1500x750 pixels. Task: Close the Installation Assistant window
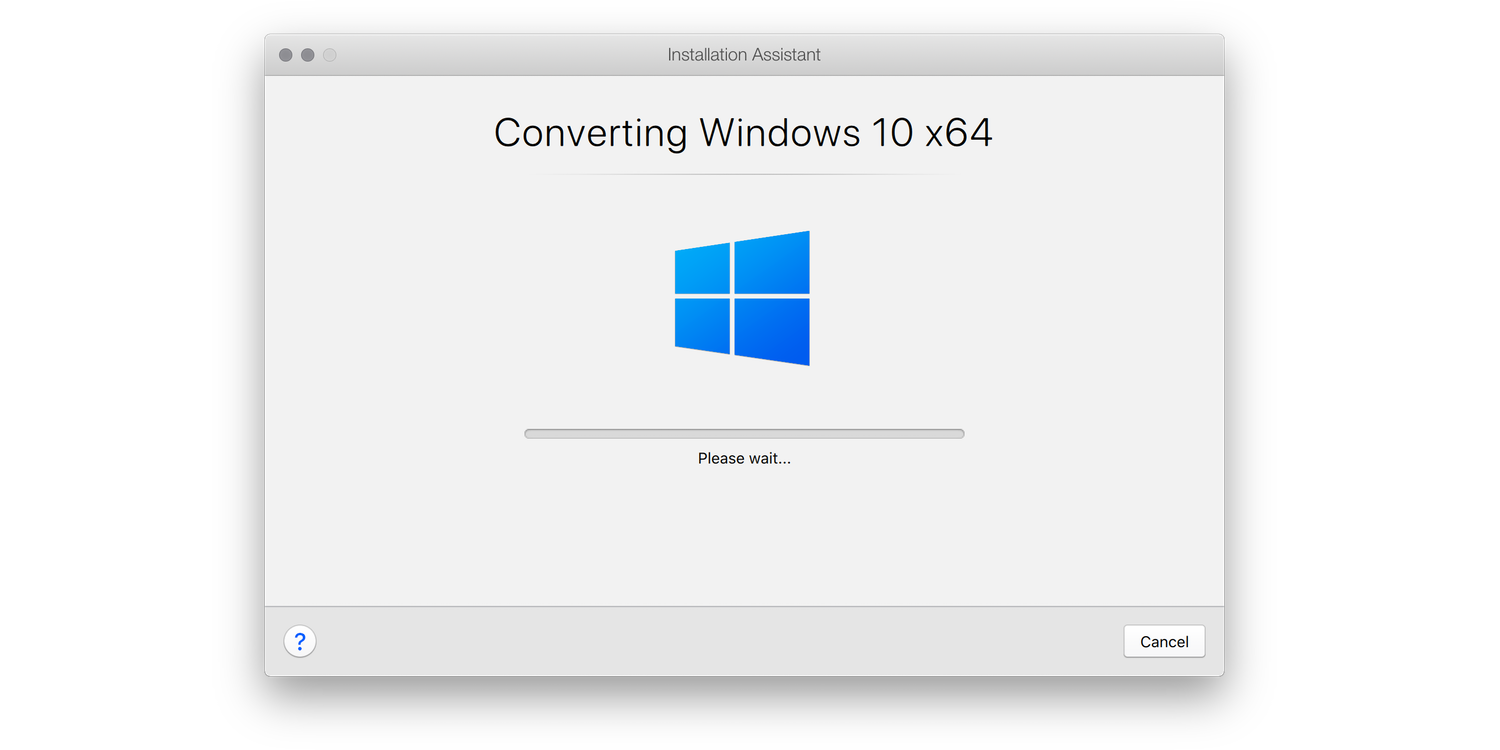click(286, 55)
